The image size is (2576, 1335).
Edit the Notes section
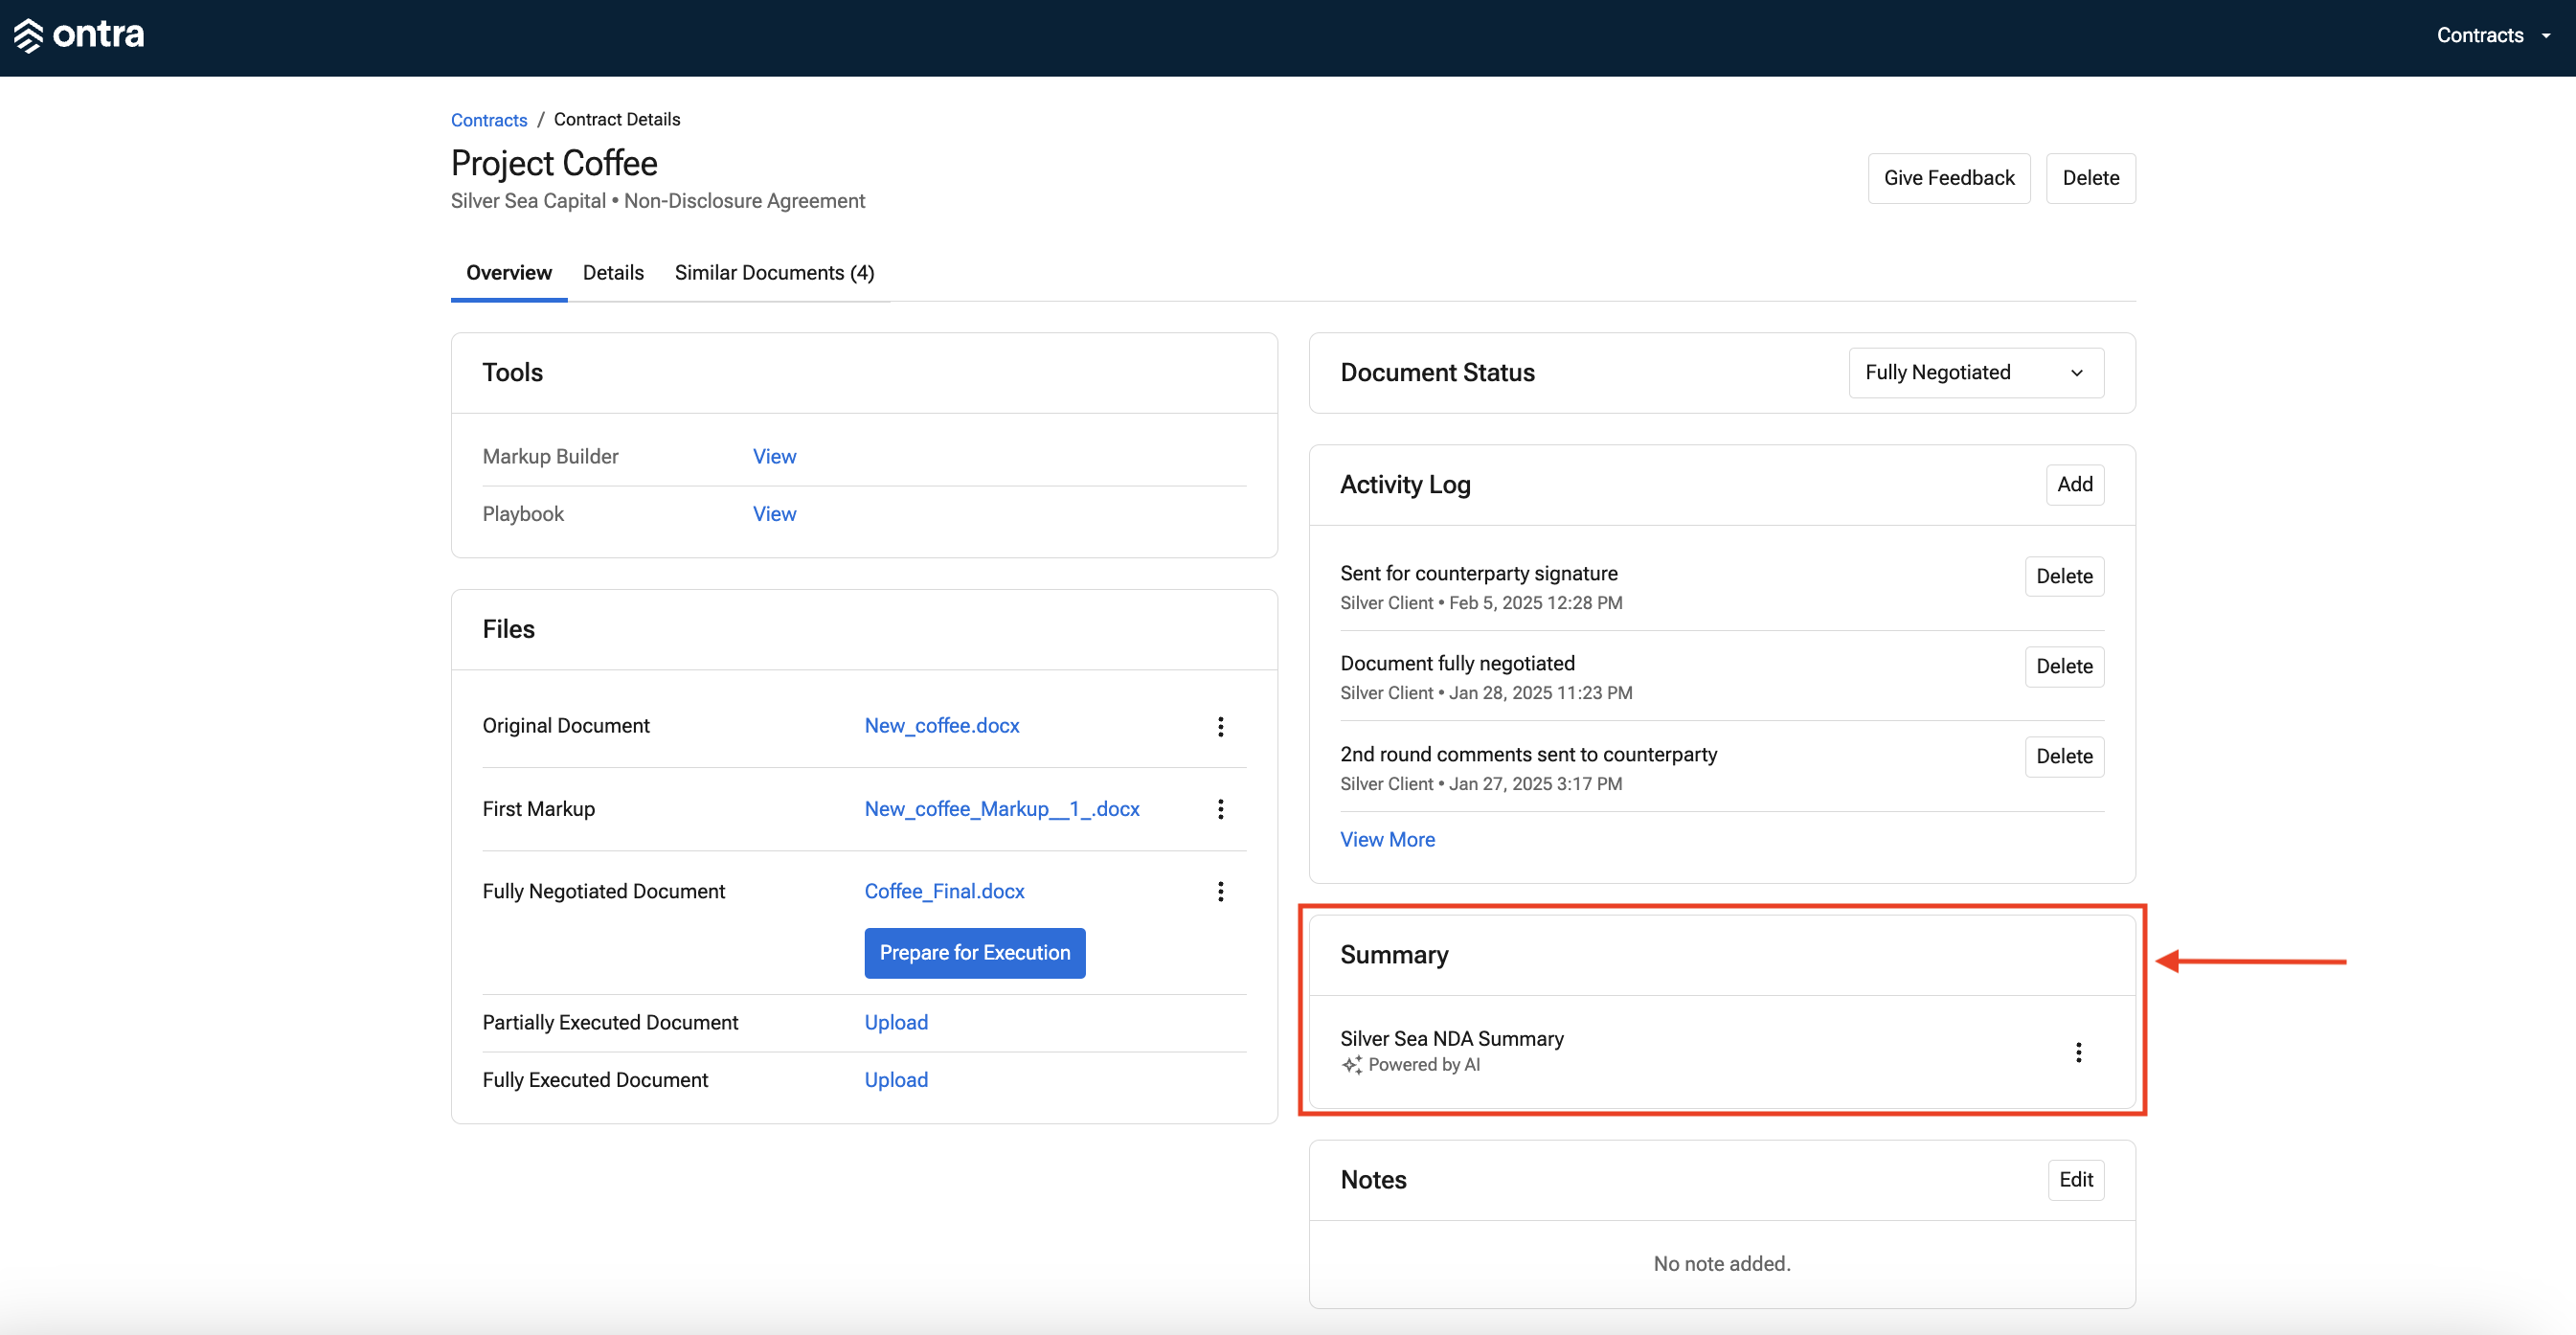tap(2075, 1180)
